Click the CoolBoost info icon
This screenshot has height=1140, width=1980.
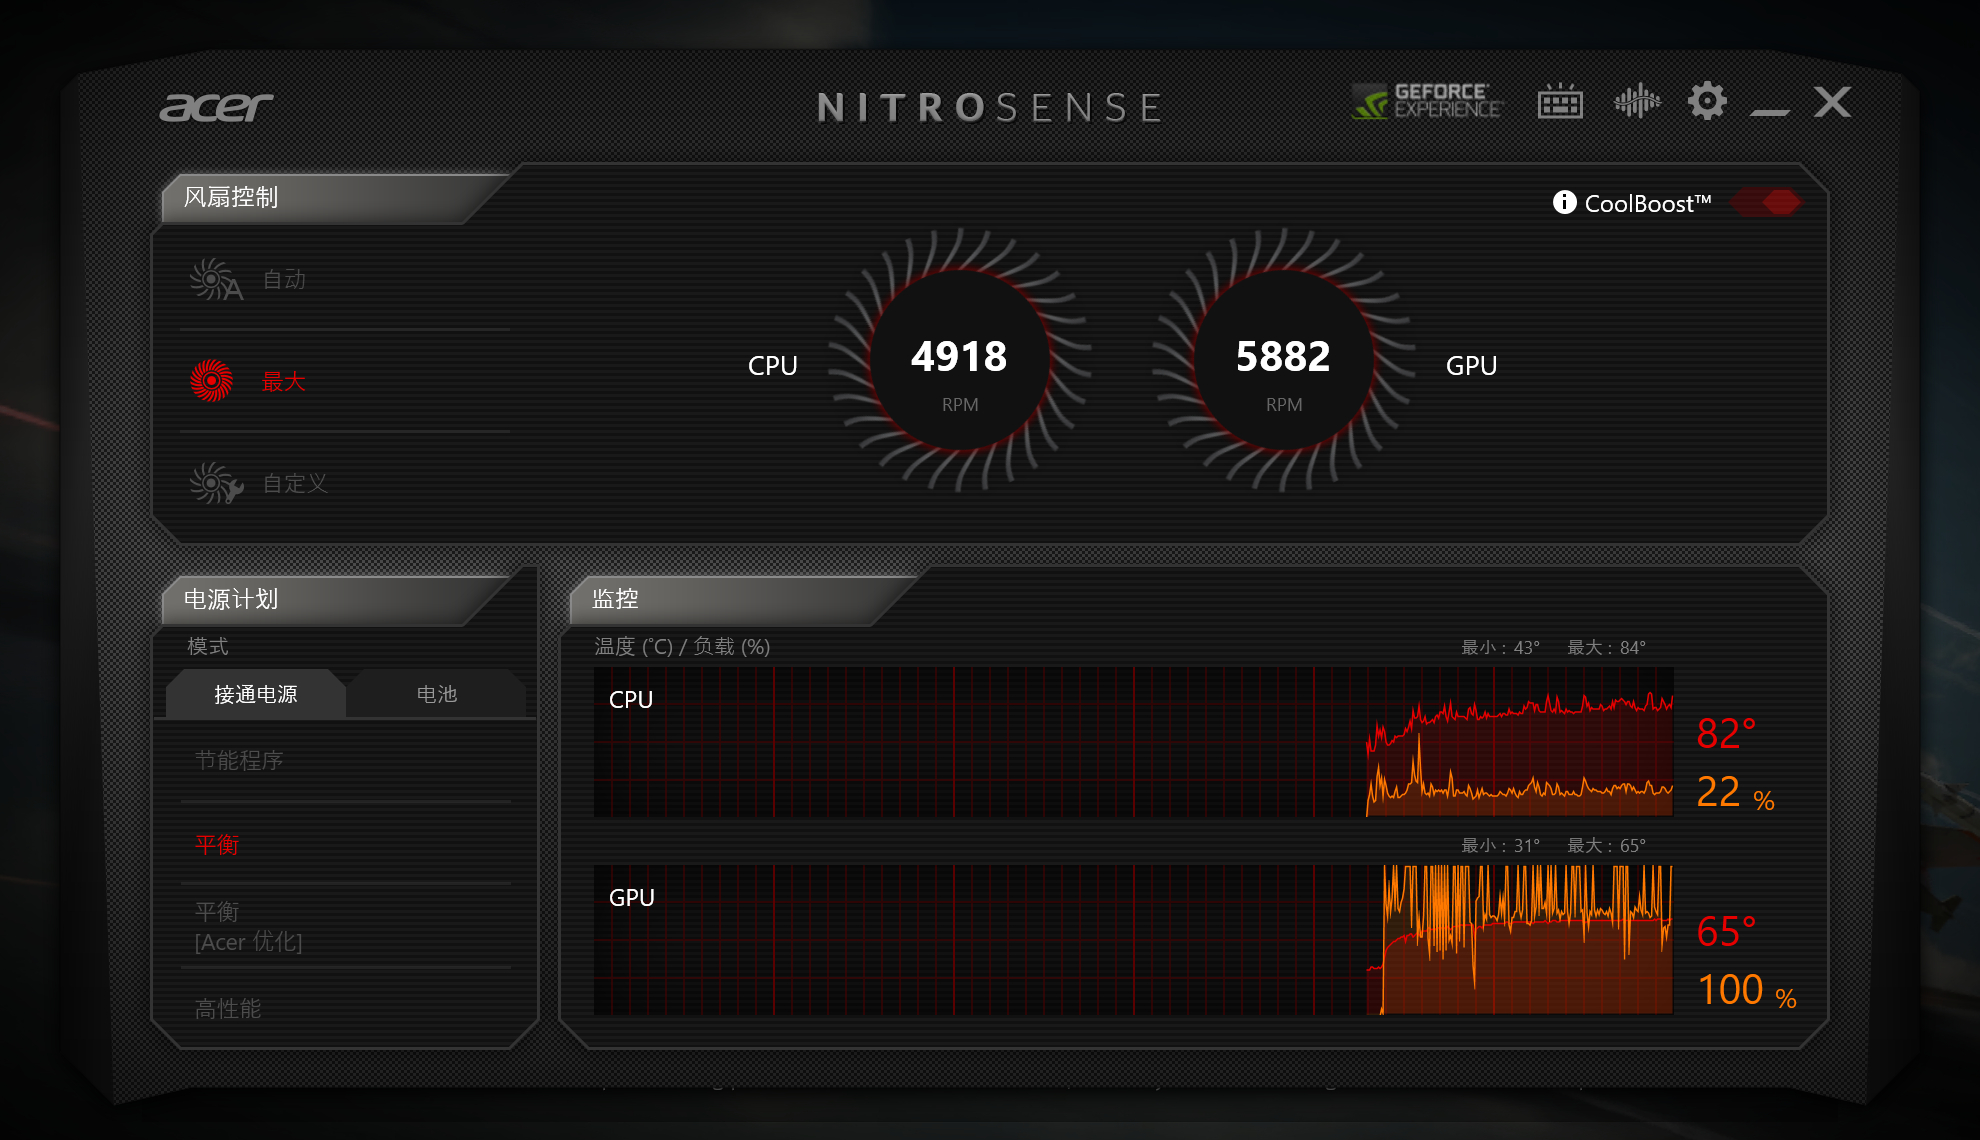tap(1564, 202)
